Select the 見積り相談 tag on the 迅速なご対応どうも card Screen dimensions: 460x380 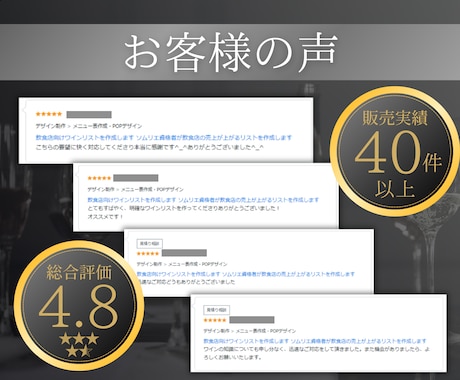150,243
